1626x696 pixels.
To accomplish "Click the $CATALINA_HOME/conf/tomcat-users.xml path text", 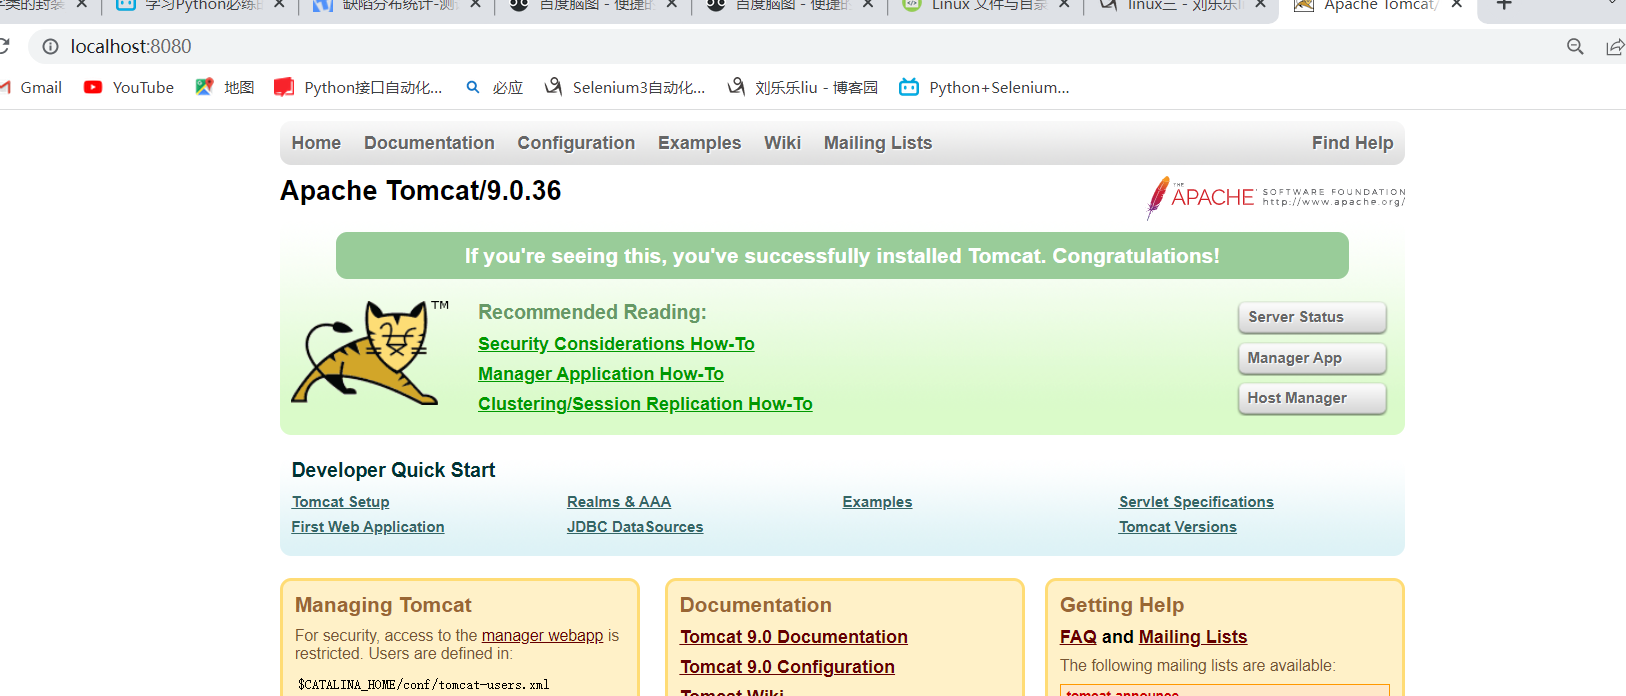I will (424, 685).
